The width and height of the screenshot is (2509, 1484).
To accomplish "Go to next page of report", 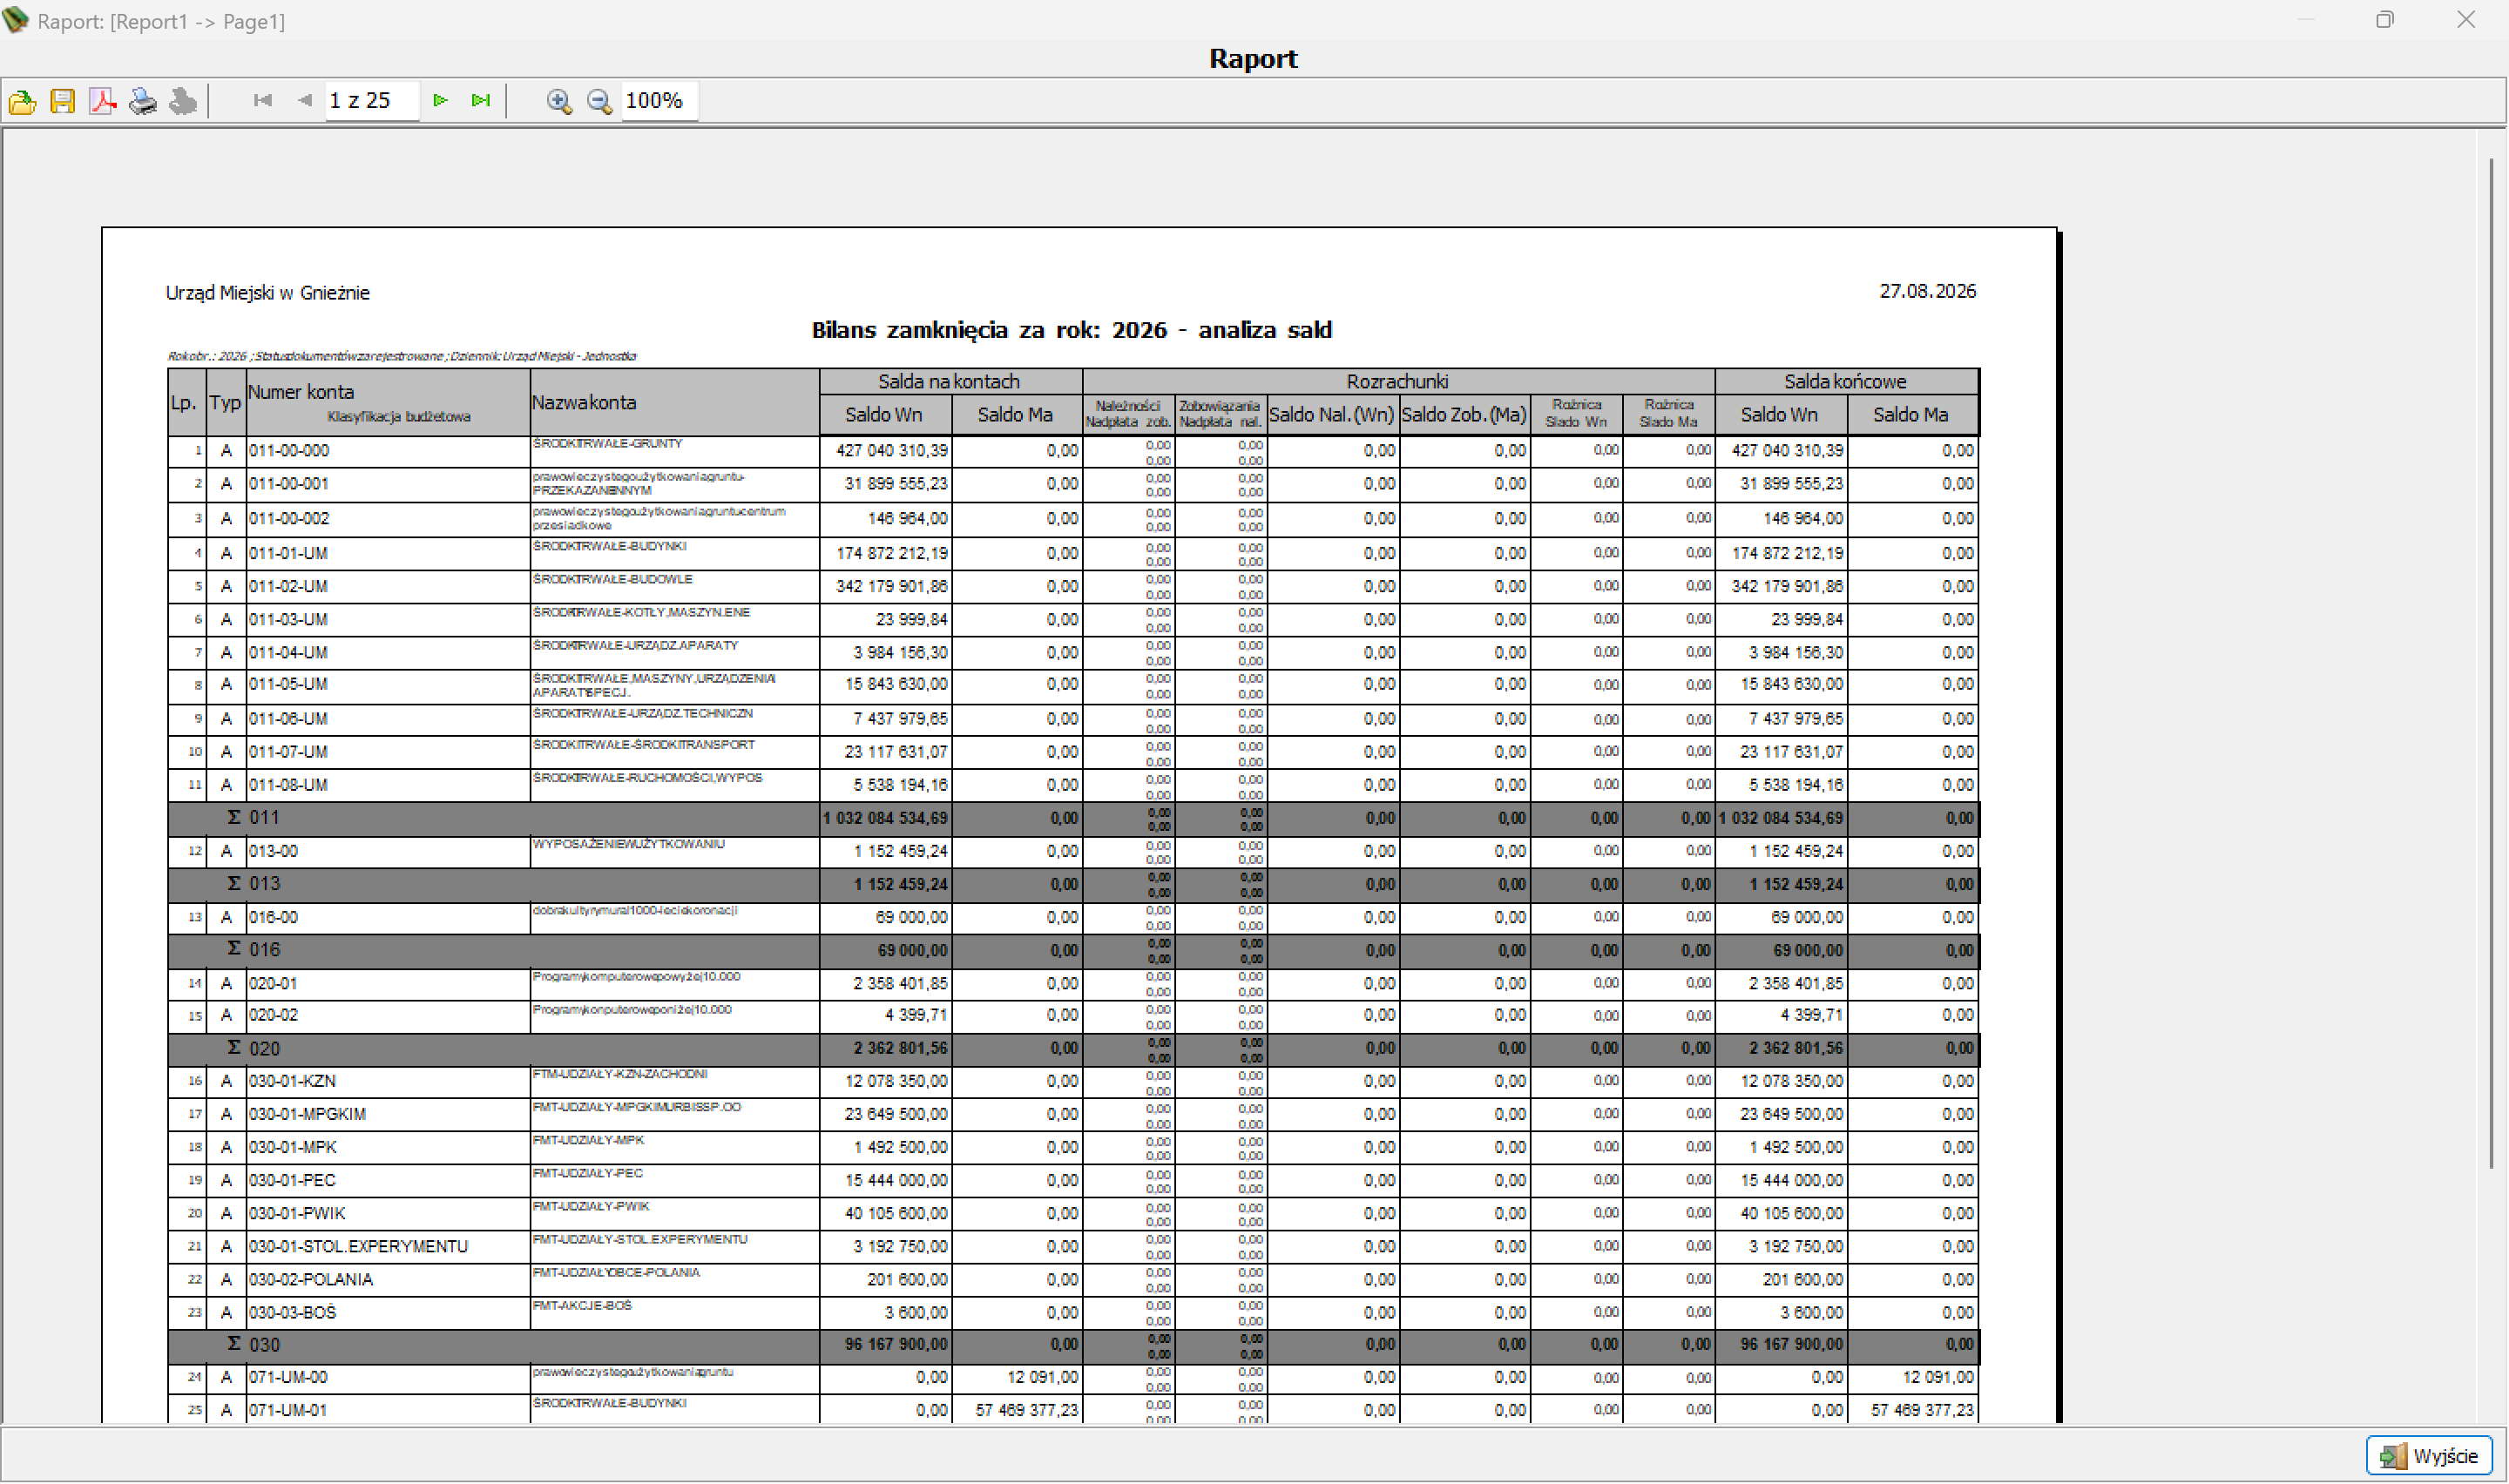I will point(440,101).
